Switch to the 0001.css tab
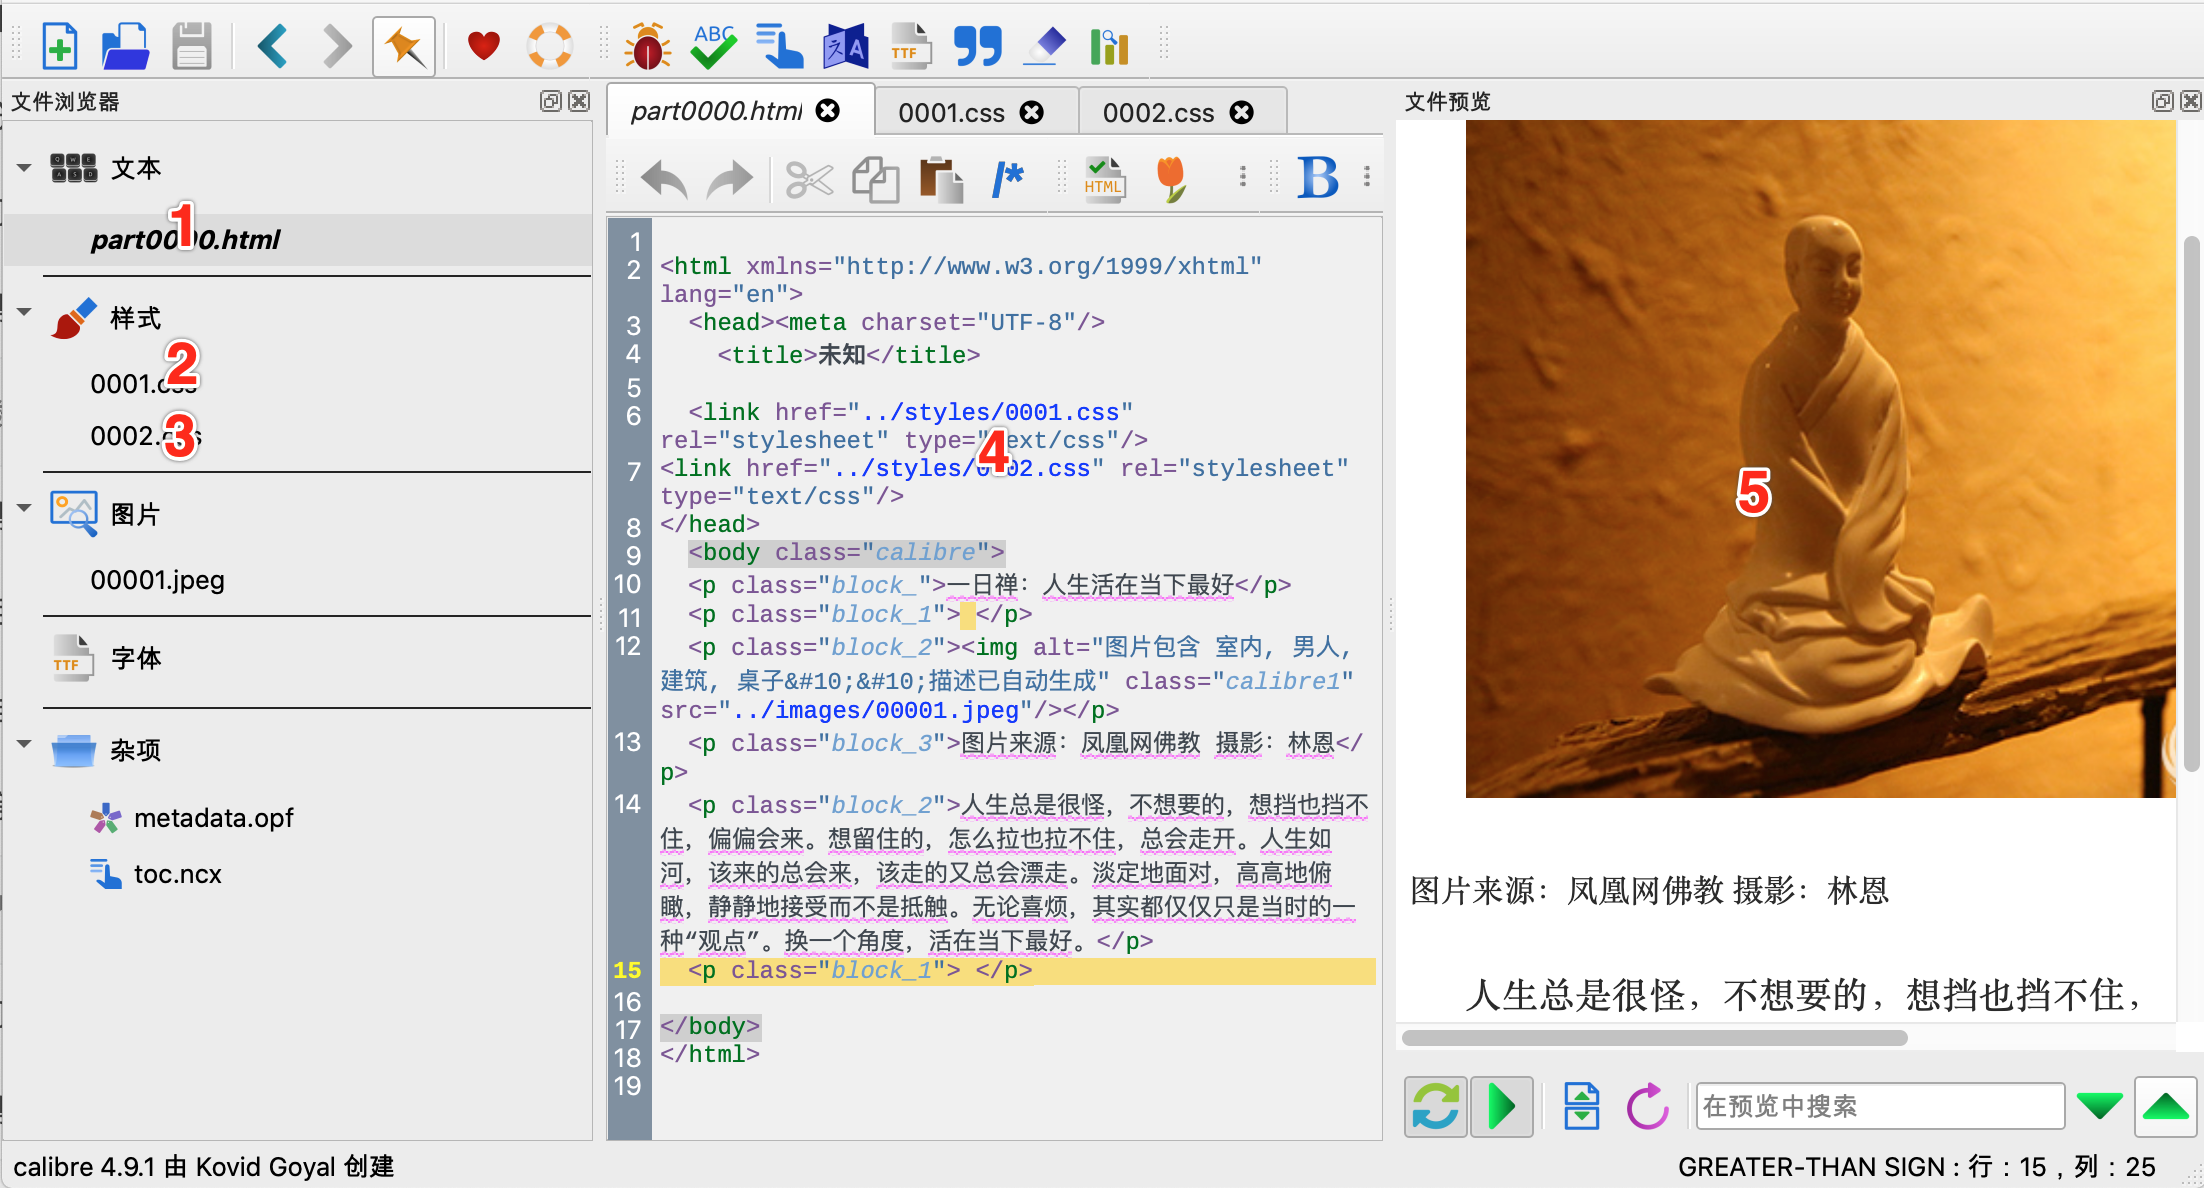Viewport: 2204px width, 1188px height. click(951, 113)
